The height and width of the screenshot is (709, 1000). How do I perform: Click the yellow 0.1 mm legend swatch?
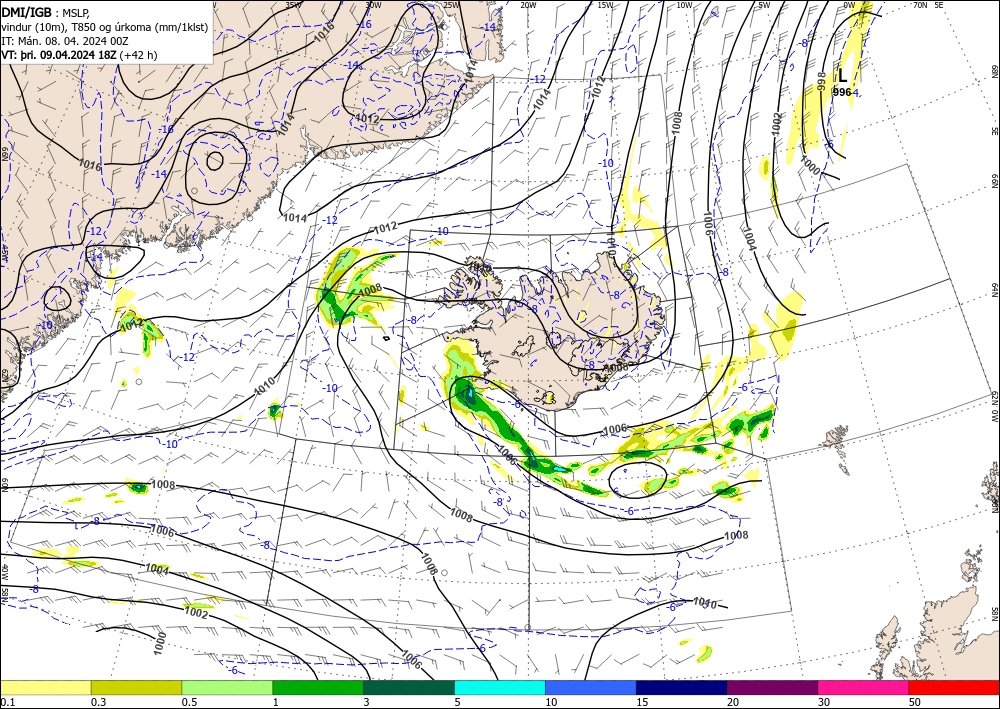[45, 687]
